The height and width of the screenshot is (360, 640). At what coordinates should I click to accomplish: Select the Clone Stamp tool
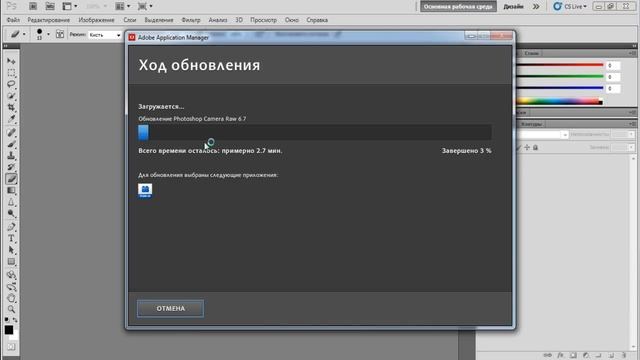point(11,156)
